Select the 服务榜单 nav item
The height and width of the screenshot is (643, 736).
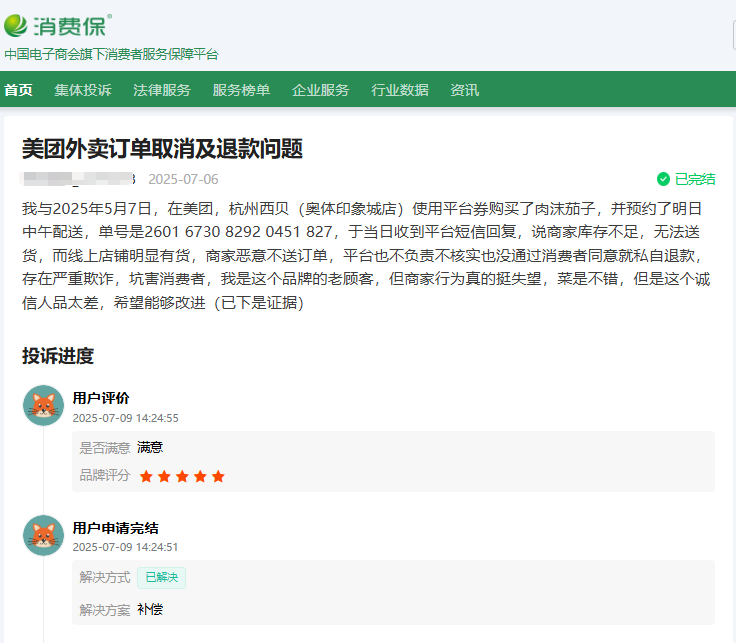pyautogui.click(x=241, y=90)
